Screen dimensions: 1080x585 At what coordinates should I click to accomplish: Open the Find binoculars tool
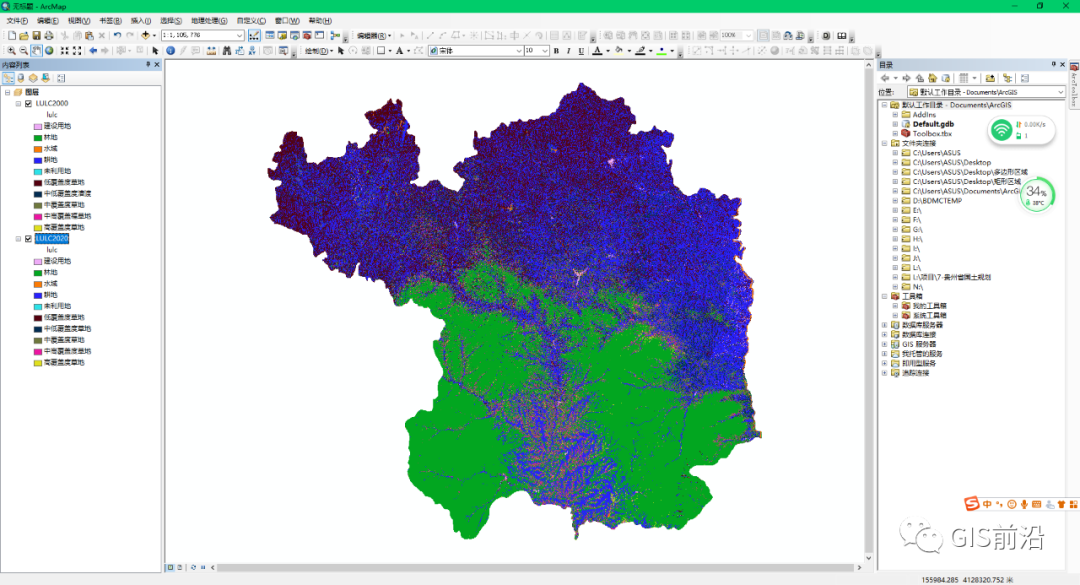click(x=227, y=50)
